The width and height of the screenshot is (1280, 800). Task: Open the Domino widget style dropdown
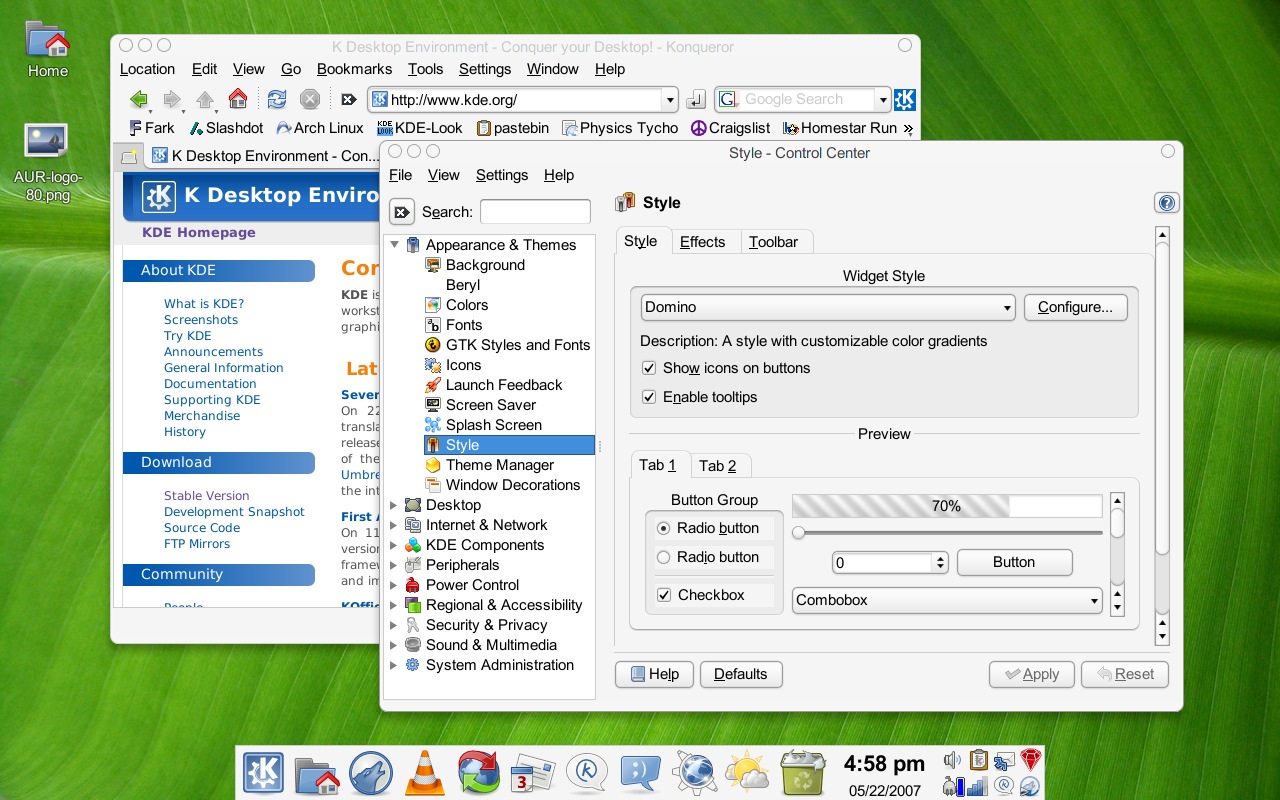(x=828, y=307)
